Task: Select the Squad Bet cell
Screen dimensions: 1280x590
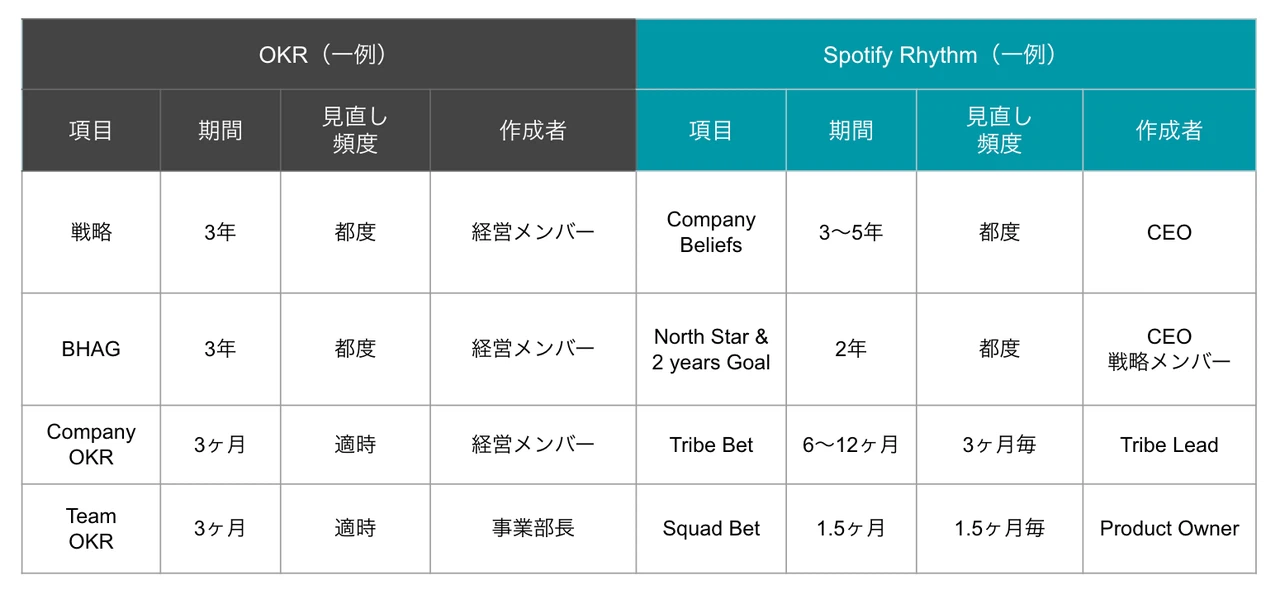Action: (711, 529)
